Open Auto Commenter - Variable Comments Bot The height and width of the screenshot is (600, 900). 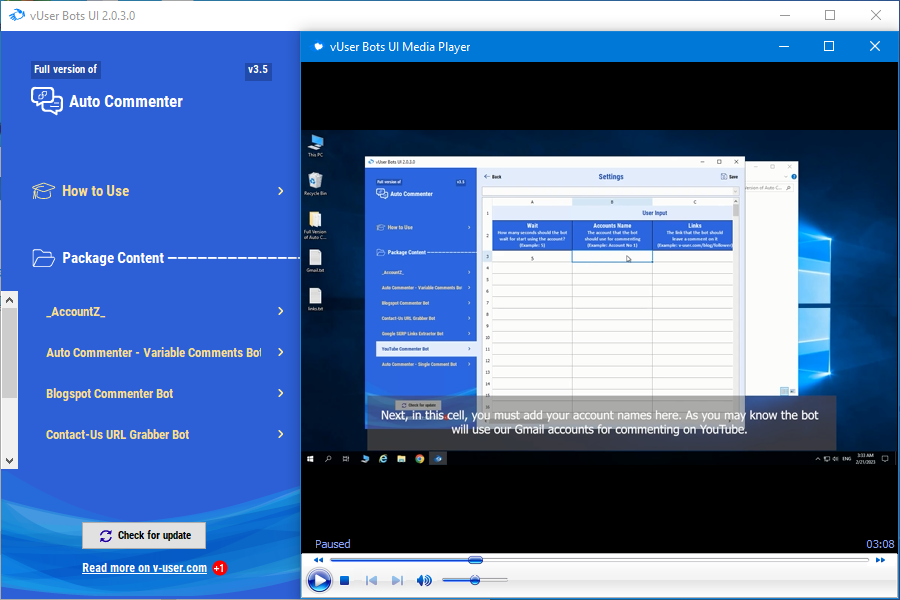(x=153, y=353)
